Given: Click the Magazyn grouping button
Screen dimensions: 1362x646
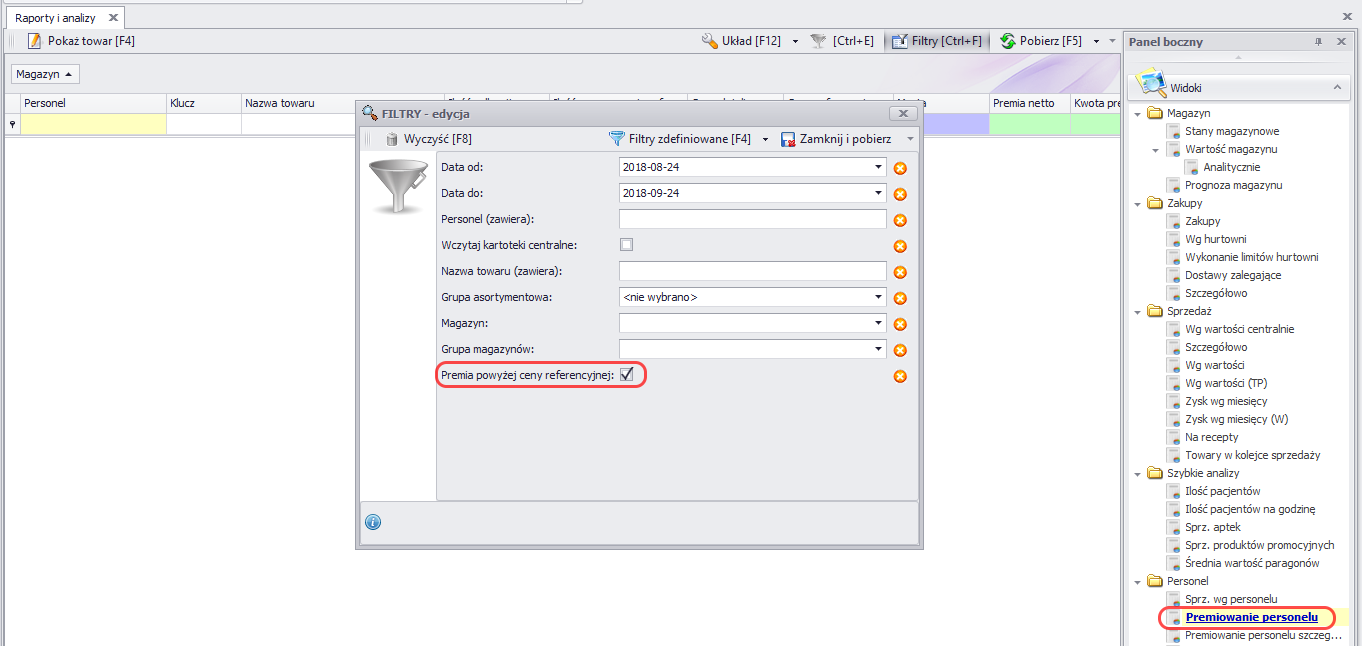Looking at the screenshot, I should 45,74.
